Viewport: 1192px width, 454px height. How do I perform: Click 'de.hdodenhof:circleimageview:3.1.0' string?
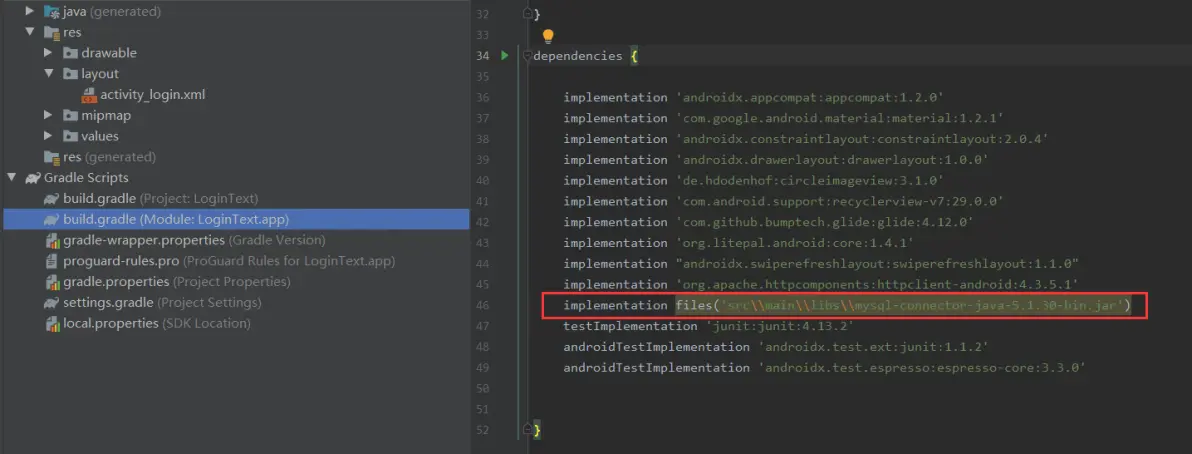tap(810, 180)
